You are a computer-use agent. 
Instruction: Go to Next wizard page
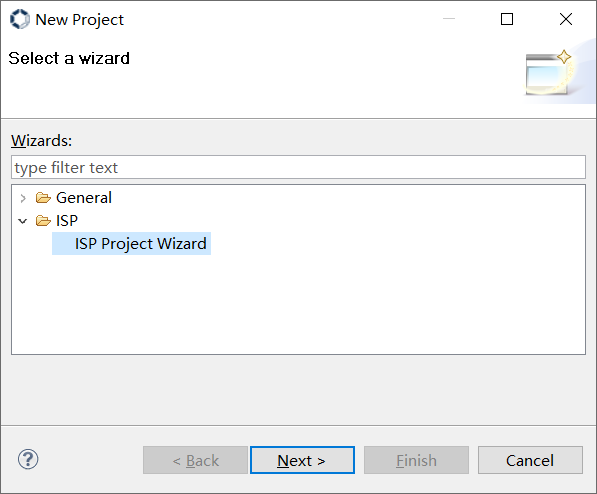302,460
